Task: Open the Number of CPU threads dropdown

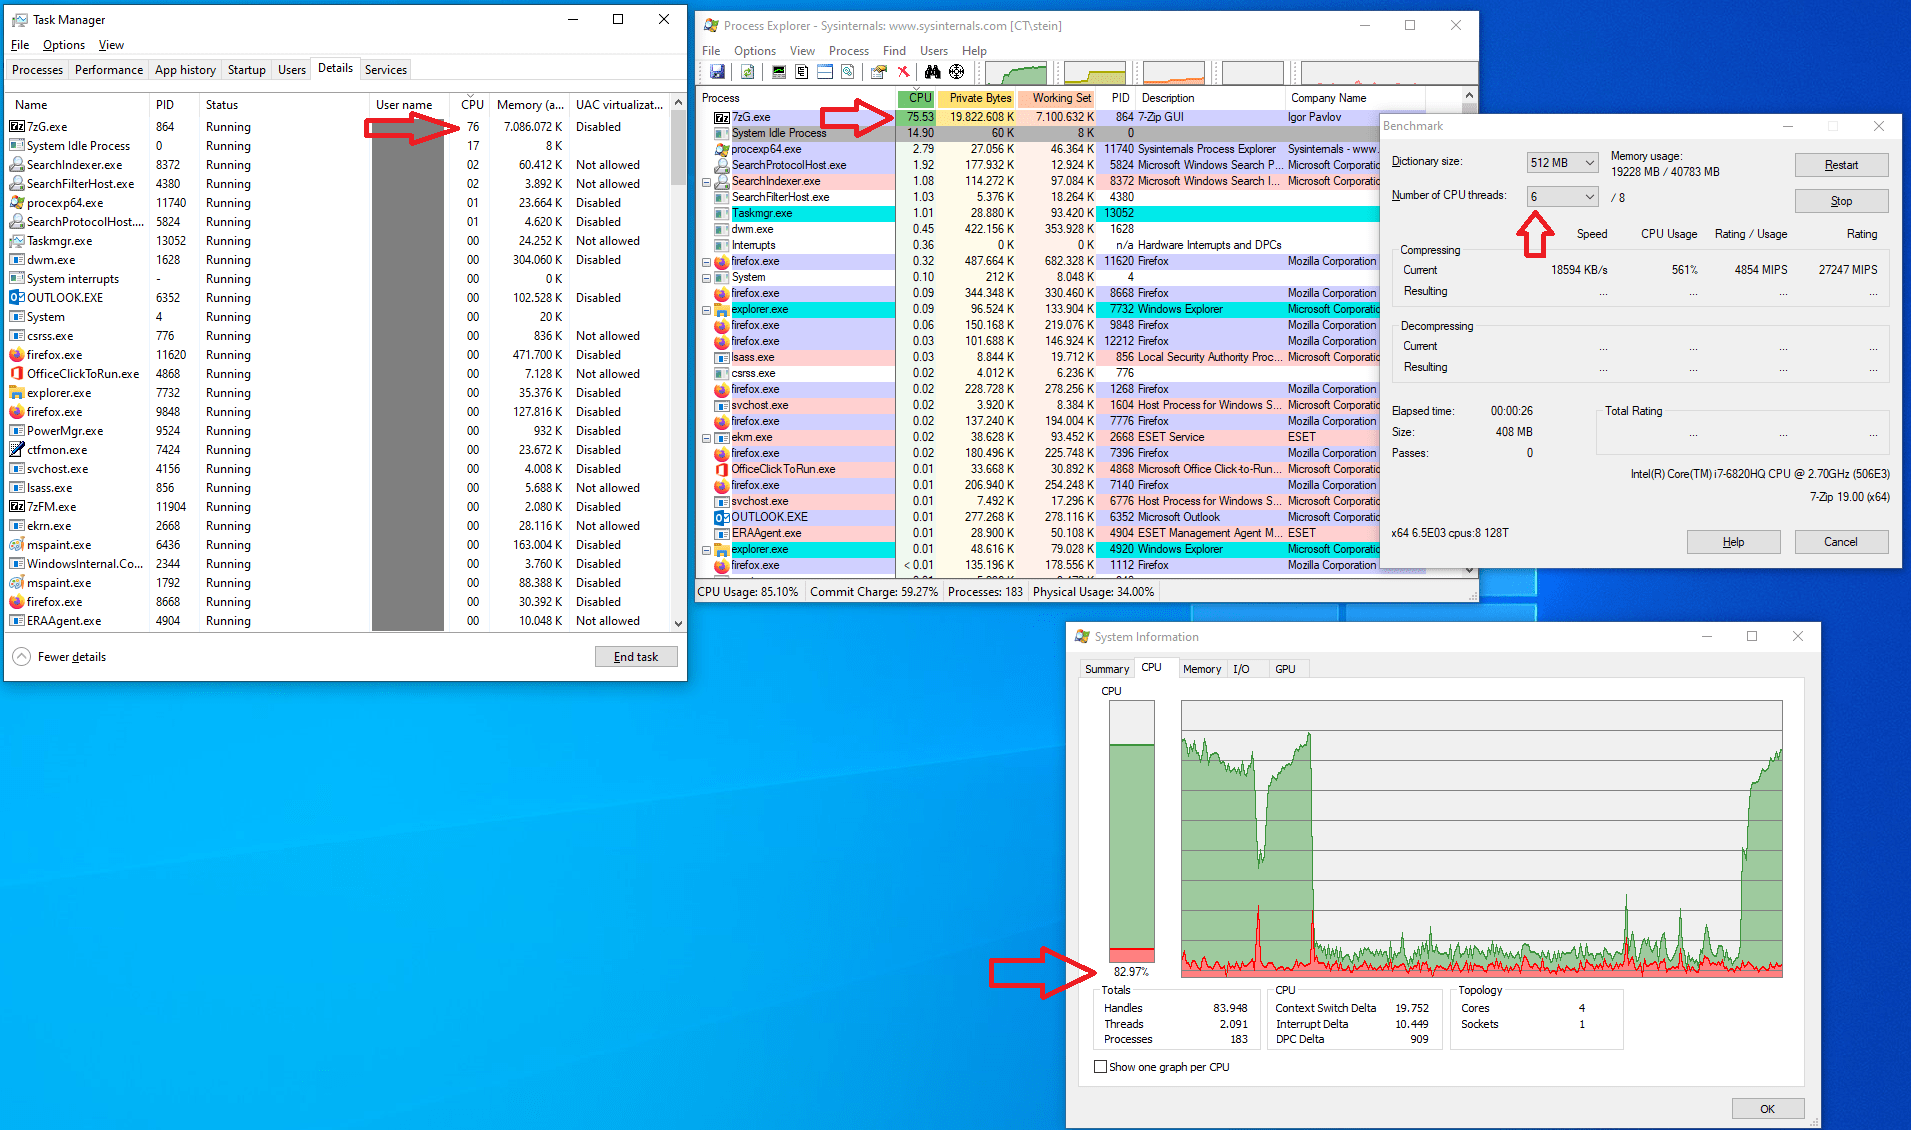Action: [1562, 197]
